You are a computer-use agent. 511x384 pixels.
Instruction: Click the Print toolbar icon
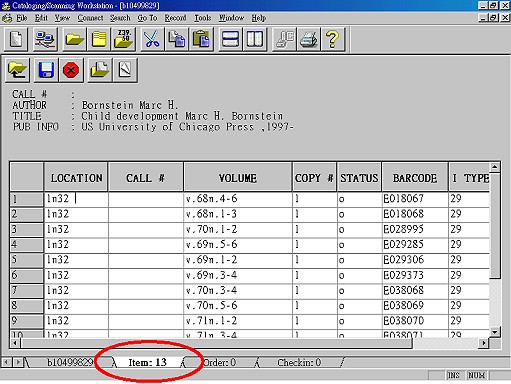[x=309, y=39]
